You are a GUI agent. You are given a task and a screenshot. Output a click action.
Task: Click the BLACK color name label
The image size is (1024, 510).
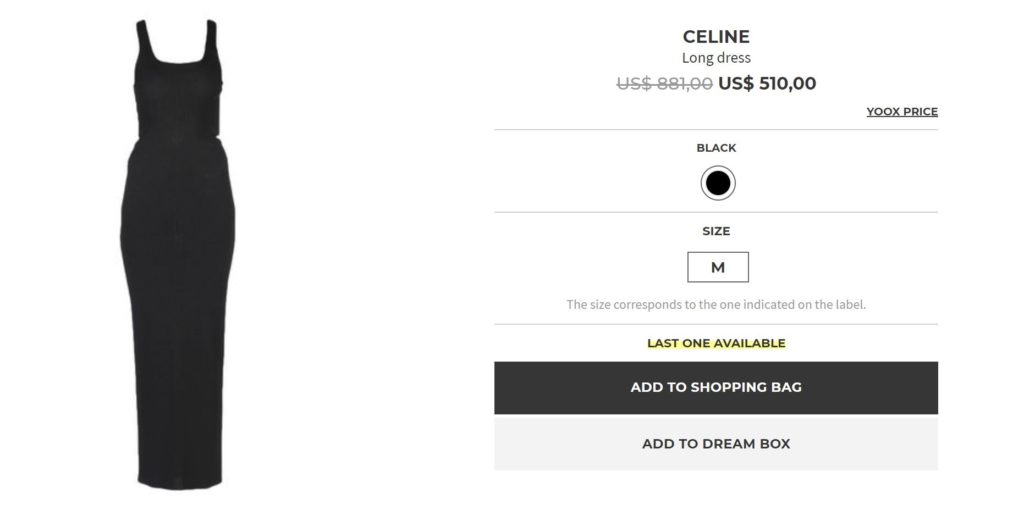716,148
